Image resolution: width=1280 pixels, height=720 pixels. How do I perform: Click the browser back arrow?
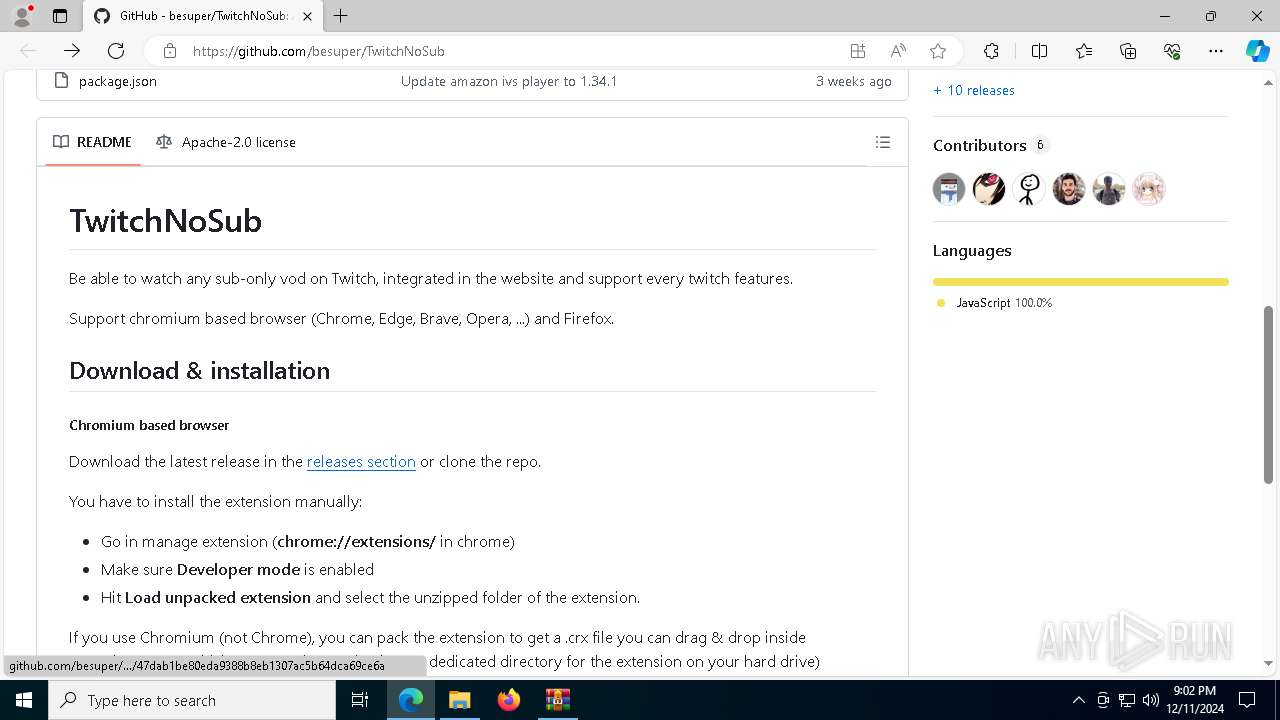(x=28, y=51)
